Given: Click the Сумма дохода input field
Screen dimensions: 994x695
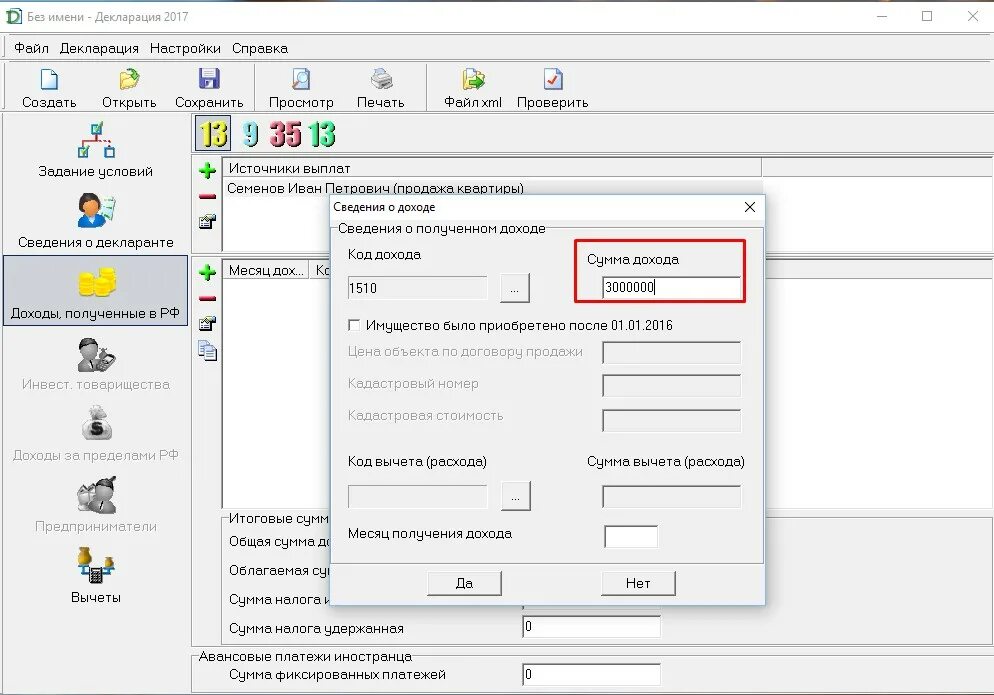Looking at the screenshot, I should (671, 287).
